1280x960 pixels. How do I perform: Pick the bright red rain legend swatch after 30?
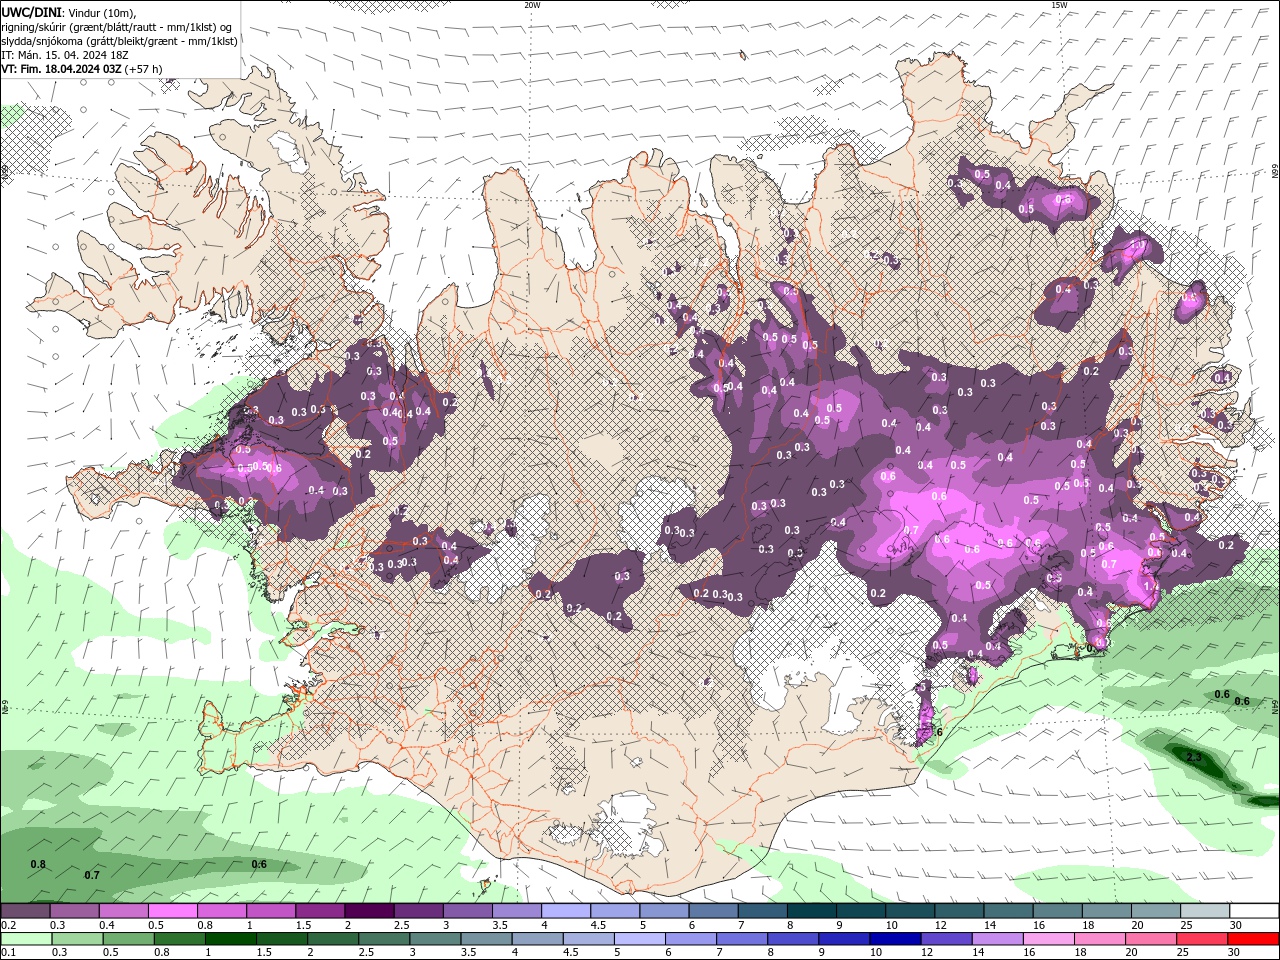coord(1253,939)
